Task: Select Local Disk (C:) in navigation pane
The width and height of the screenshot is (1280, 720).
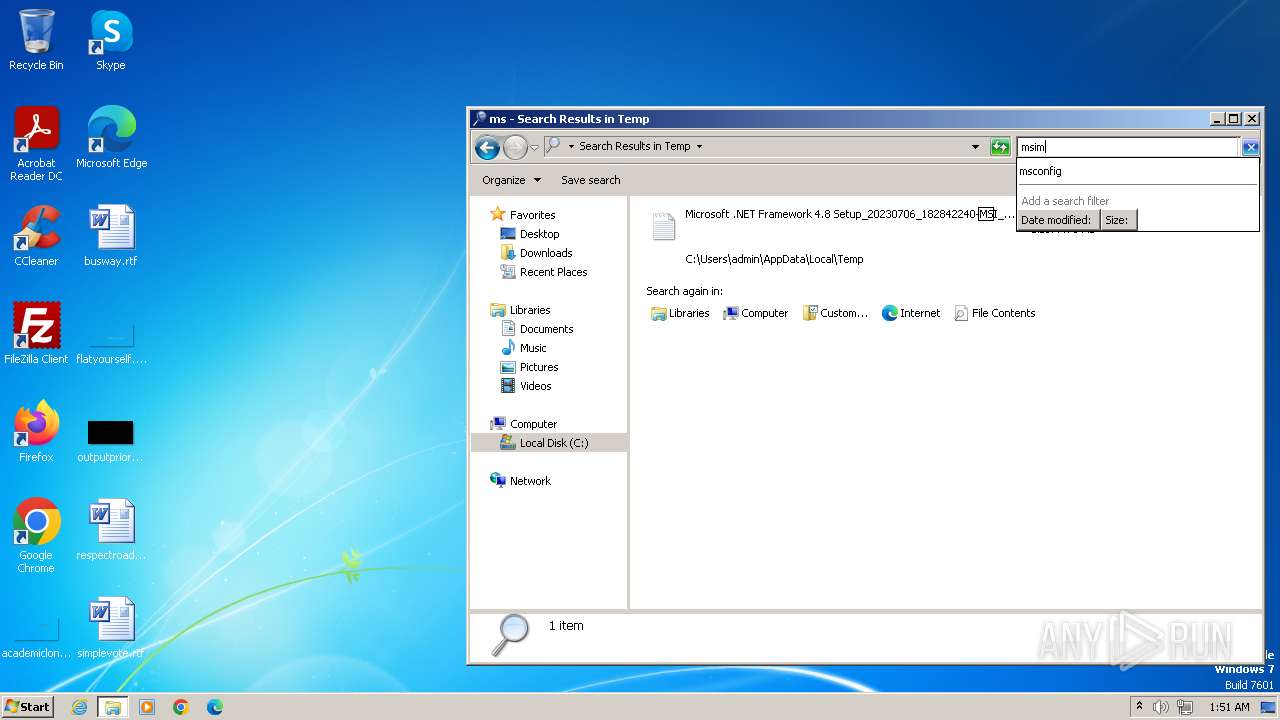Action: coord(549,443)
